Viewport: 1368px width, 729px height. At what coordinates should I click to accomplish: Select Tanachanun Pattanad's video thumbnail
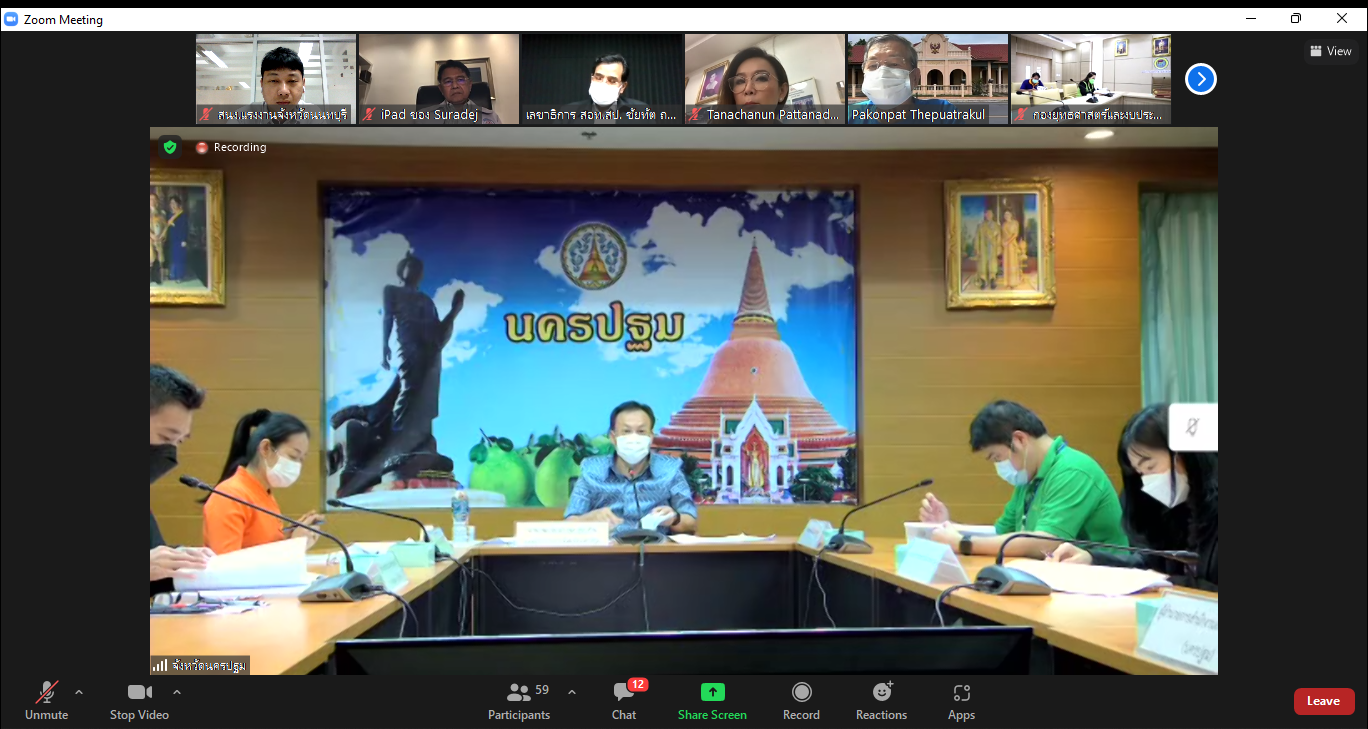coord(765,78)
